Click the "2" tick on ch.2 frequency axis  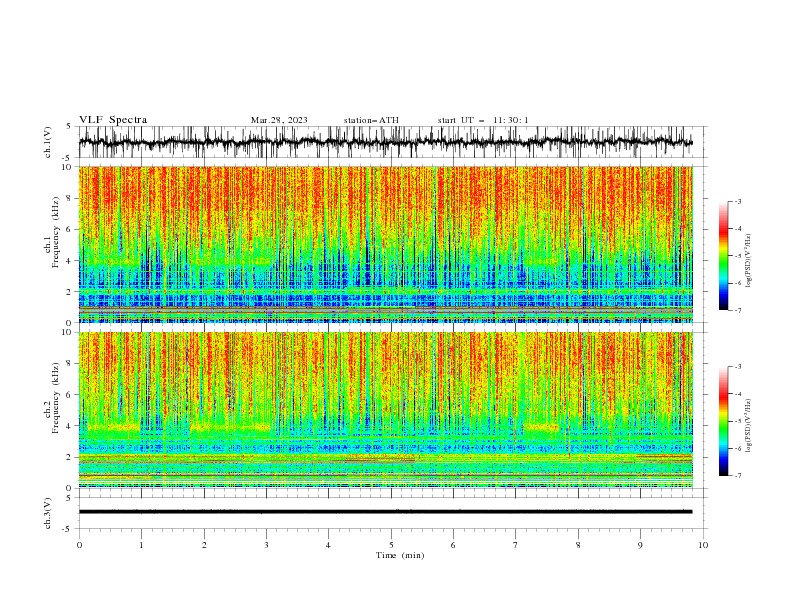pyautogui.click(x=70, y=457)
